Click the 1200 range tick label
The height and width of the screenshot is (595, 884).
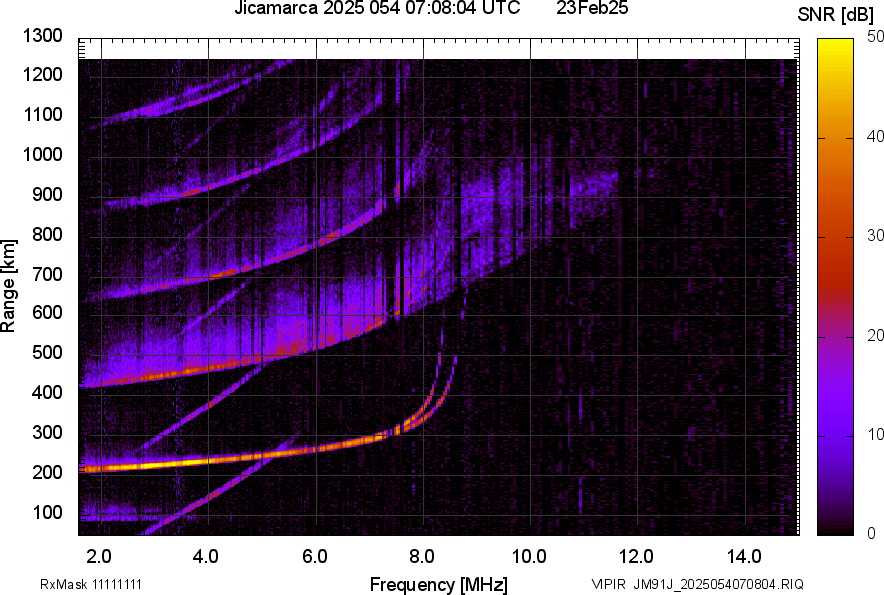pos(42,74)
